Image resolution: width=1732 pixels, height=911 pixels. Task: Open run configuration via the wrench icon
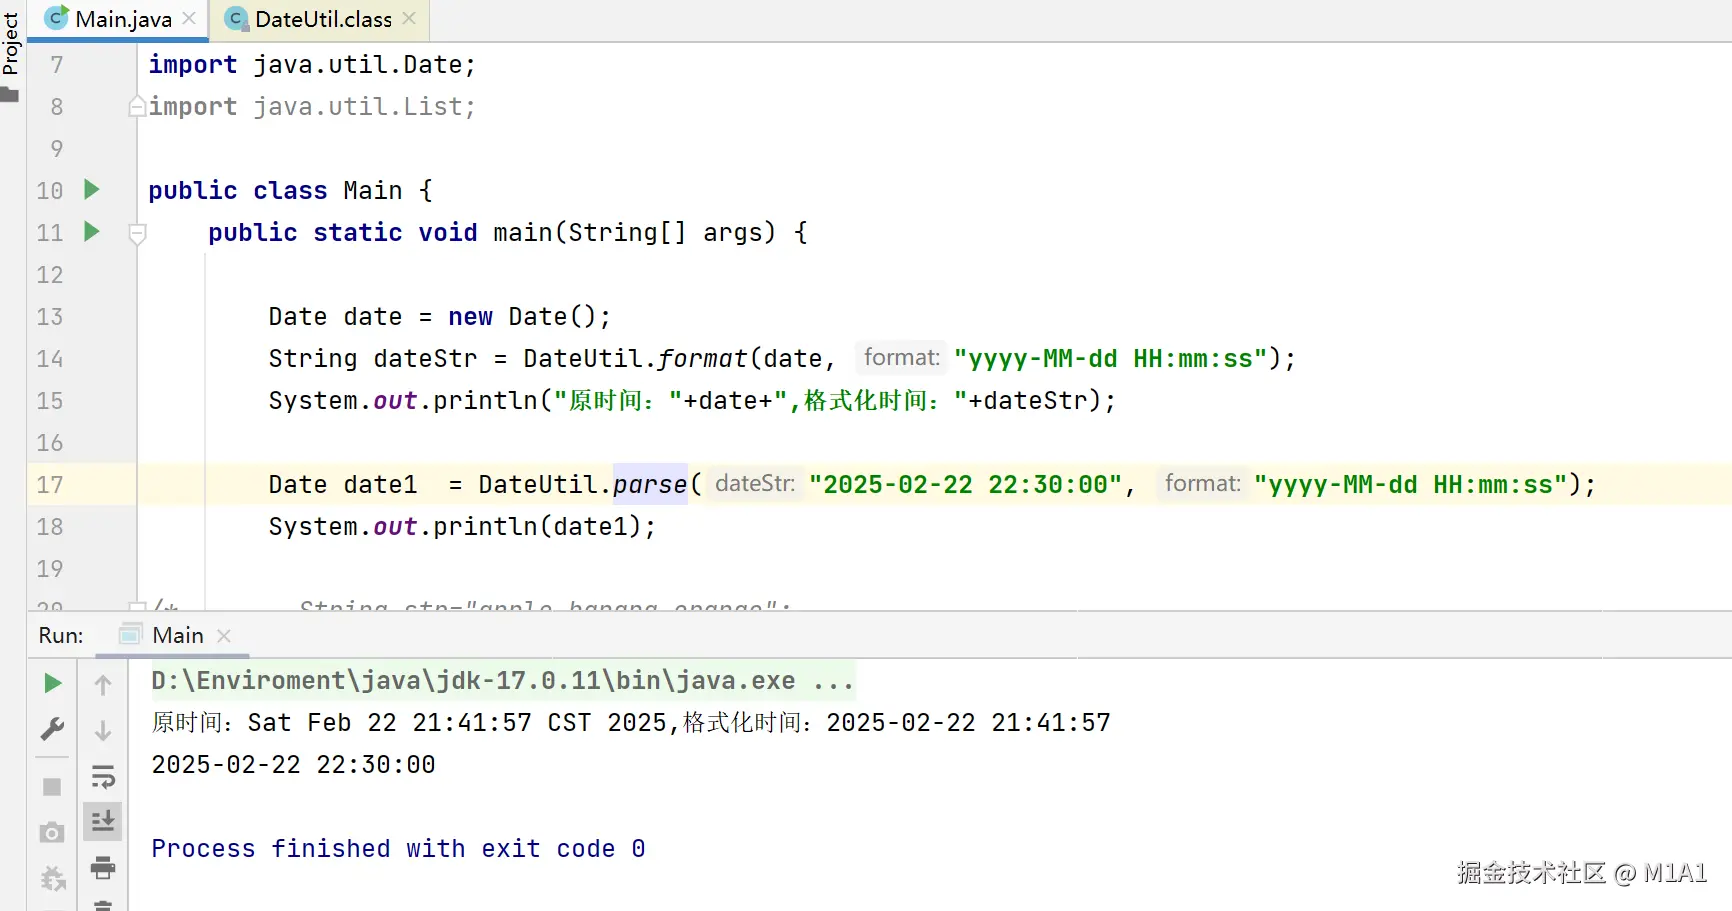52,729
